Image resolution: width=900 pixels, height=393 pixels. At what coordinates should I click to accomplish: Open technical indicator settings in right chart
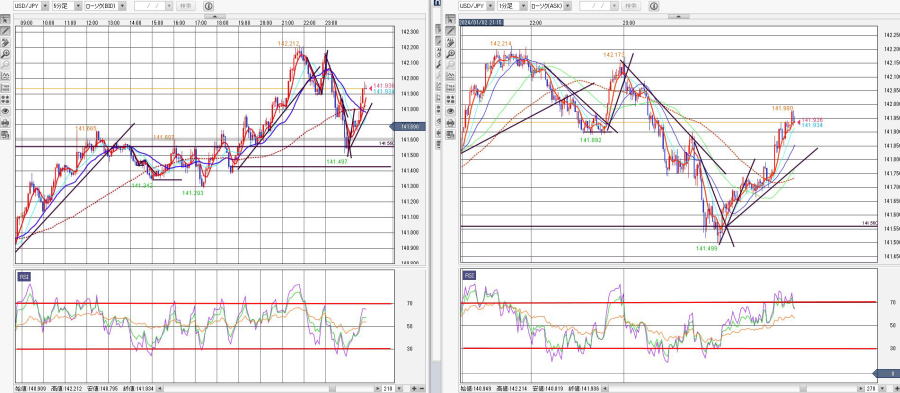click(451, 76)
